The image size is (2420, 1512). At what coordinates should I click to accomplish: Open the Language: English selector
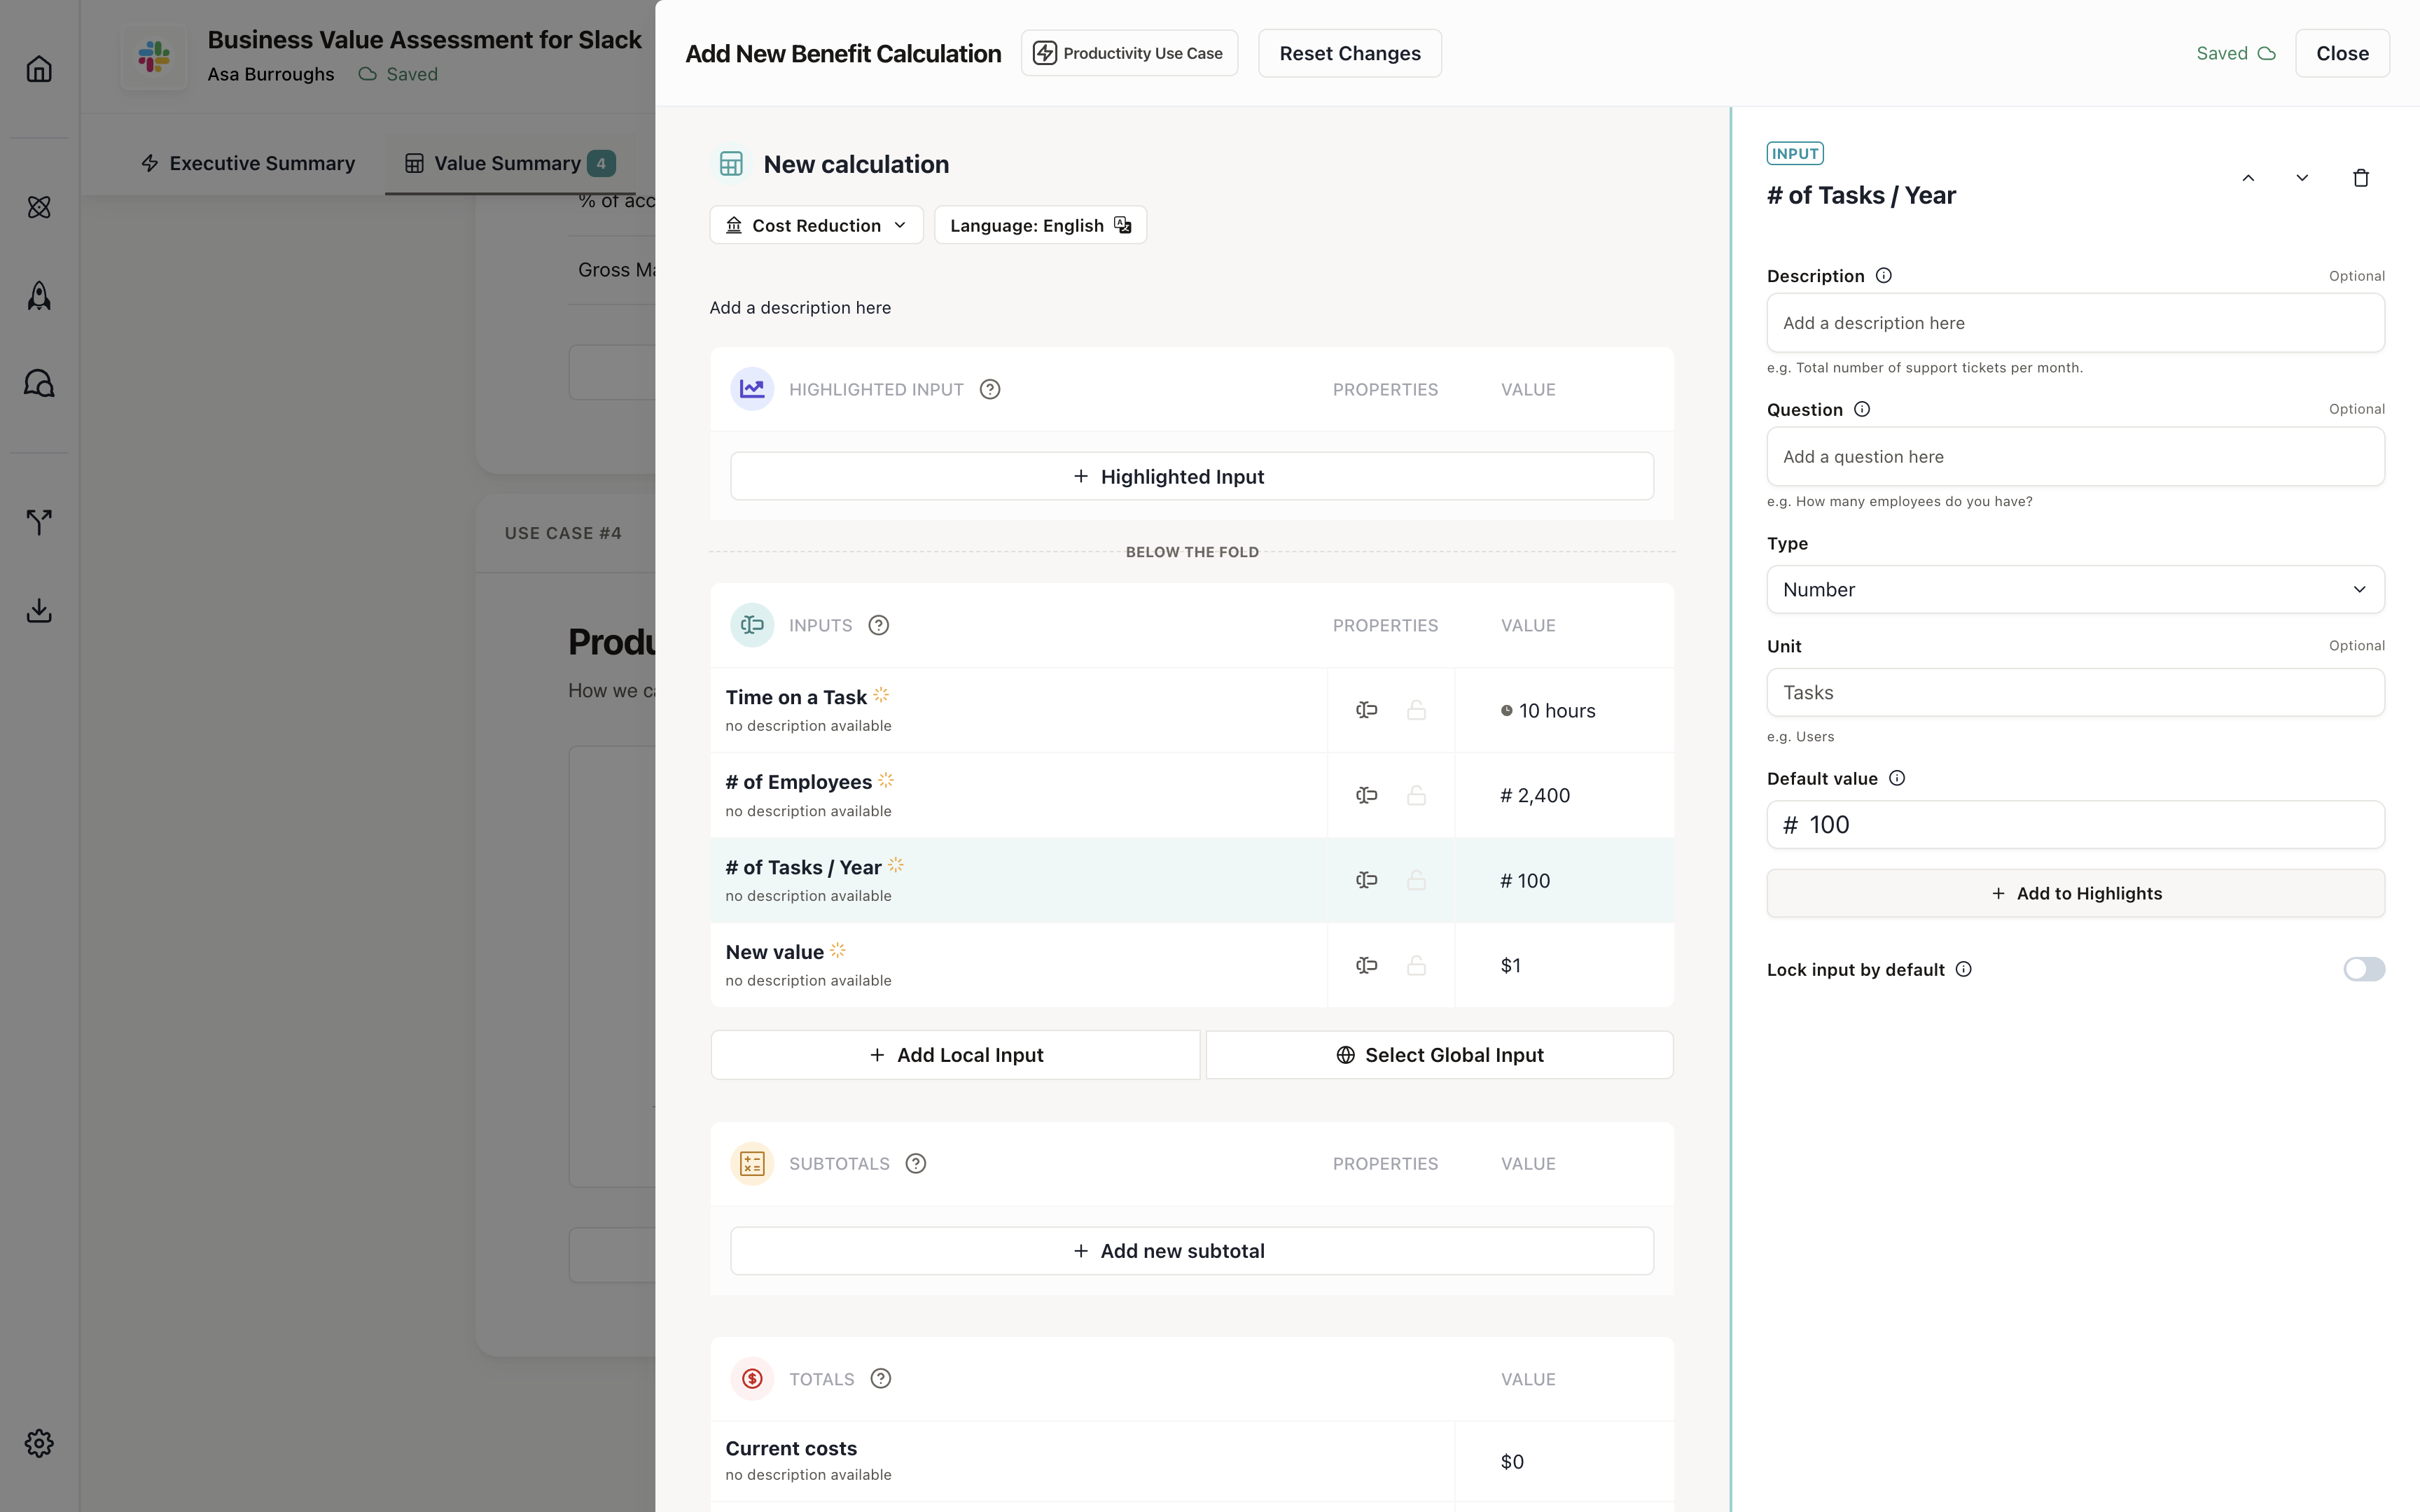click(1040, 226)
